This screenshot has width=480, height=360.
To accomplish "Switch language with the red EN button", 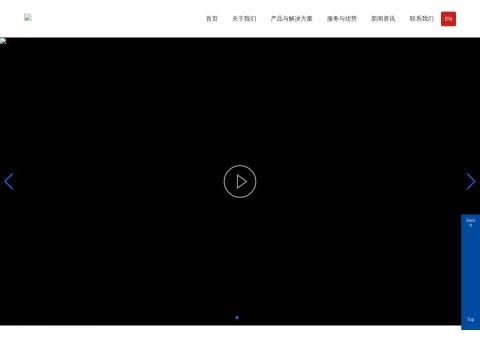I will 448,19.
